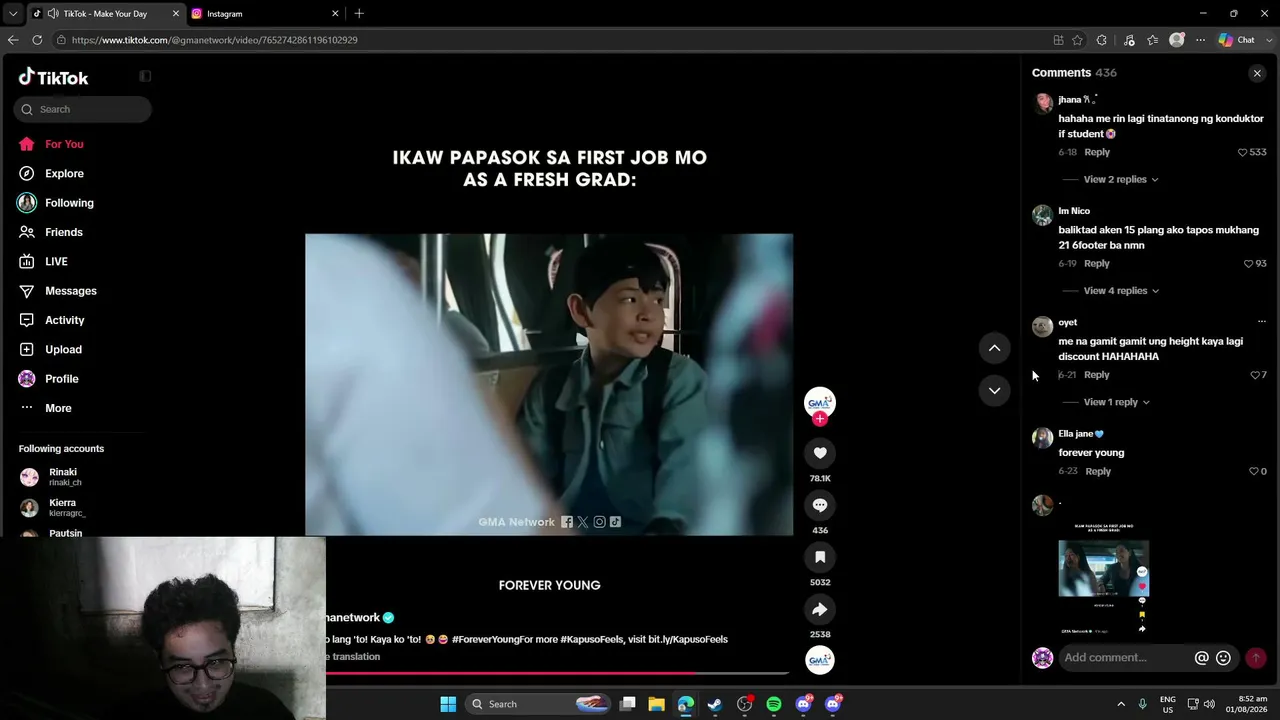The width and height of the screenshot is (1280, 720).
Task: Open browser settings and more menu
Action: click(x=1201, y=40)
